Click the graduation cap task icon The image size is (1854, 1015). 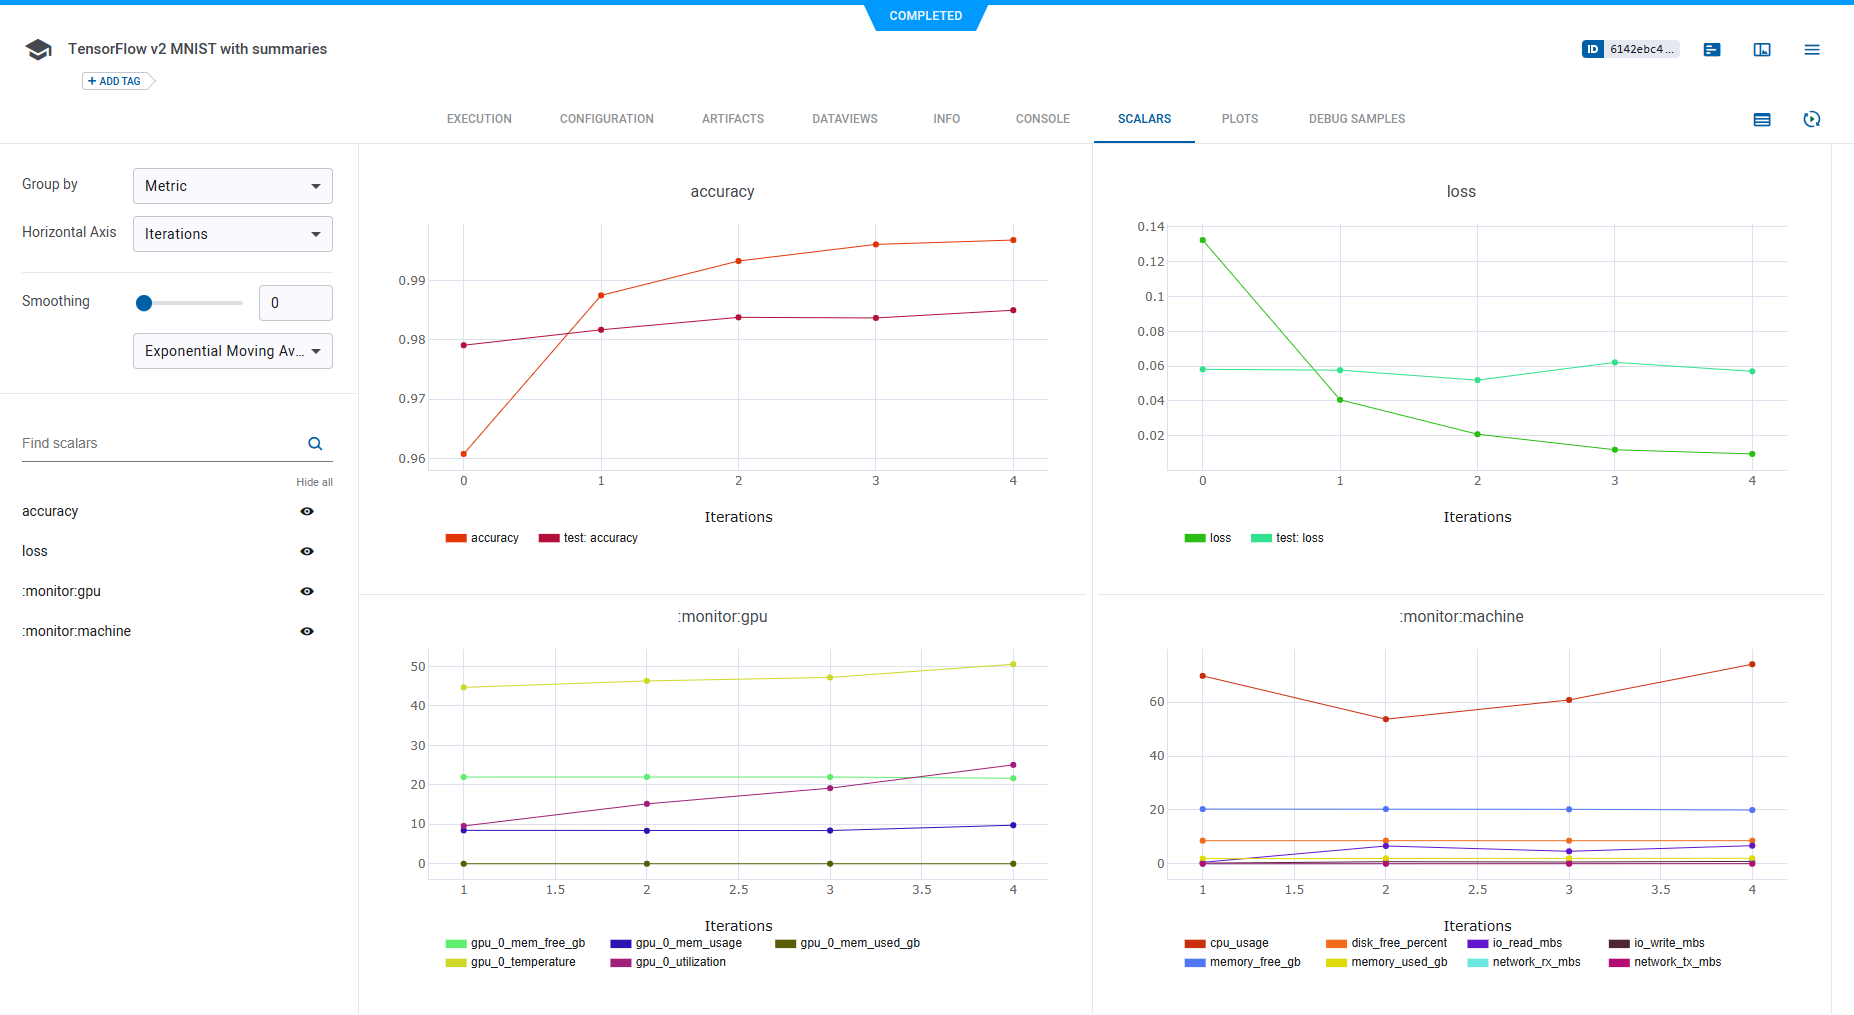pos(38,50)
